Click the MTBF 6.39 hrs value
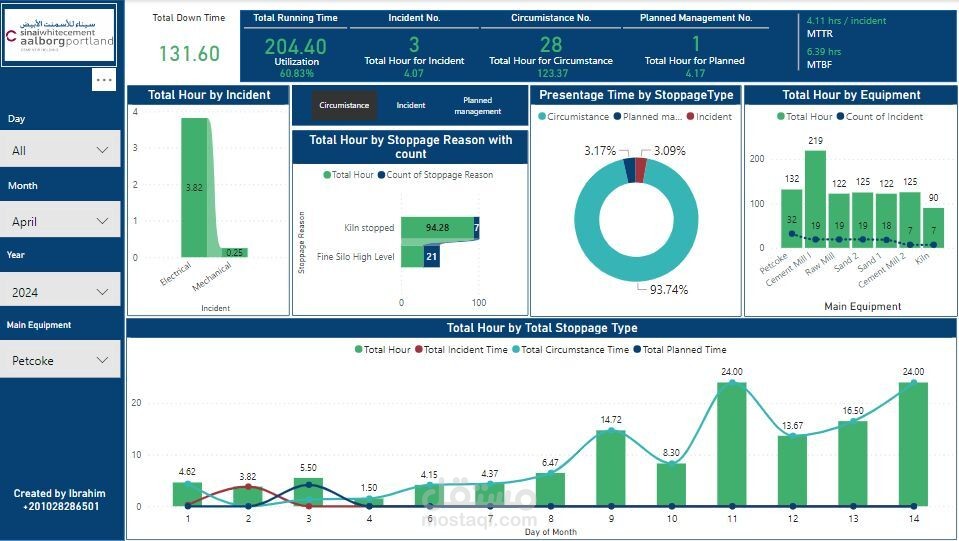Viewport: 959px width, 541px height. [x=823, y=52]
